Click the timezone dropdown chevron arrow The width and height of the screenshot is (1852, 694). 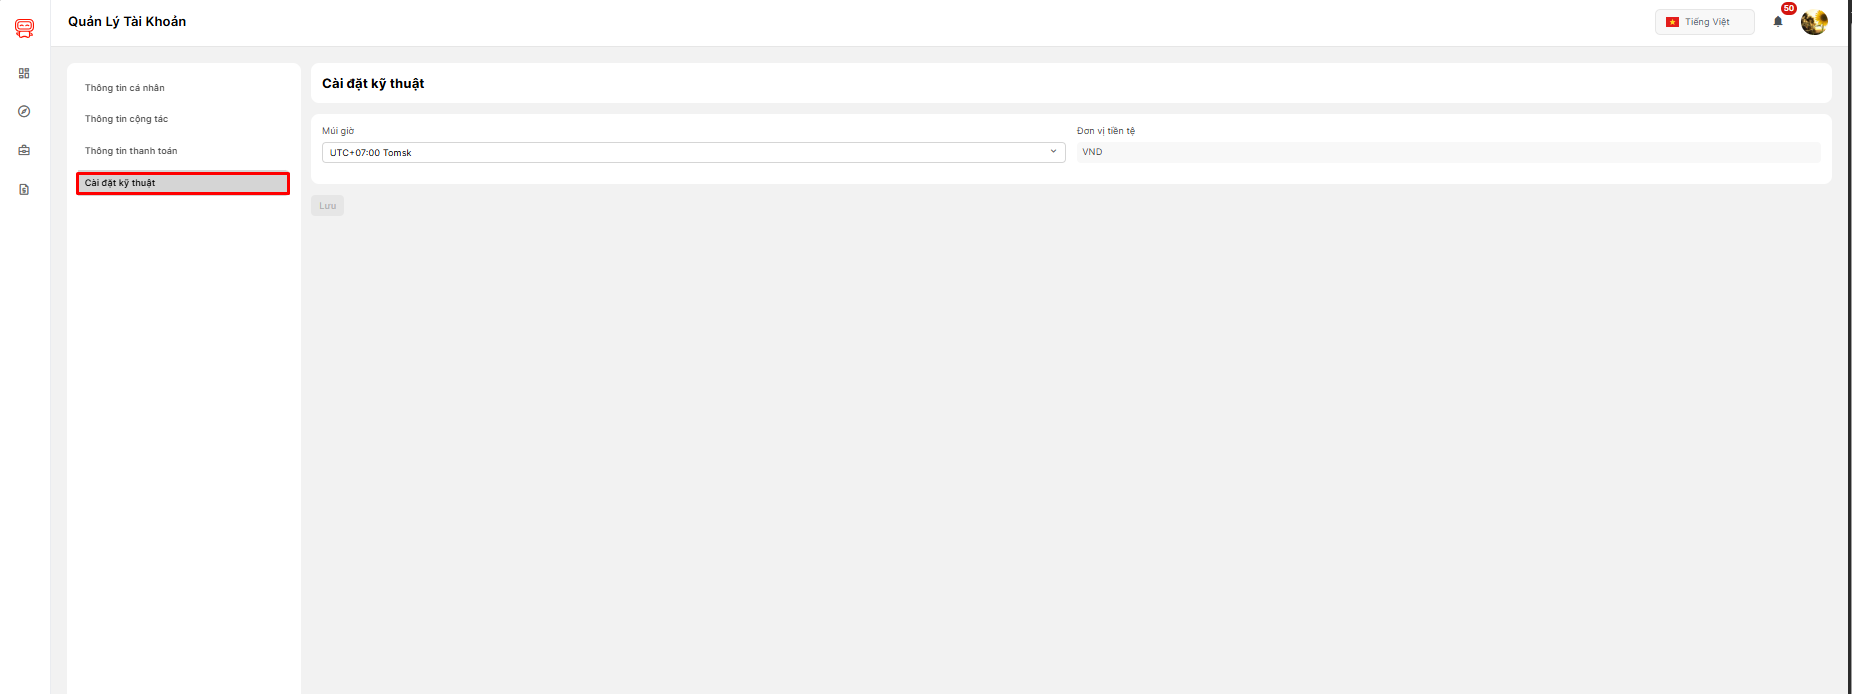pyautogui.click(x=1053, y=152)
